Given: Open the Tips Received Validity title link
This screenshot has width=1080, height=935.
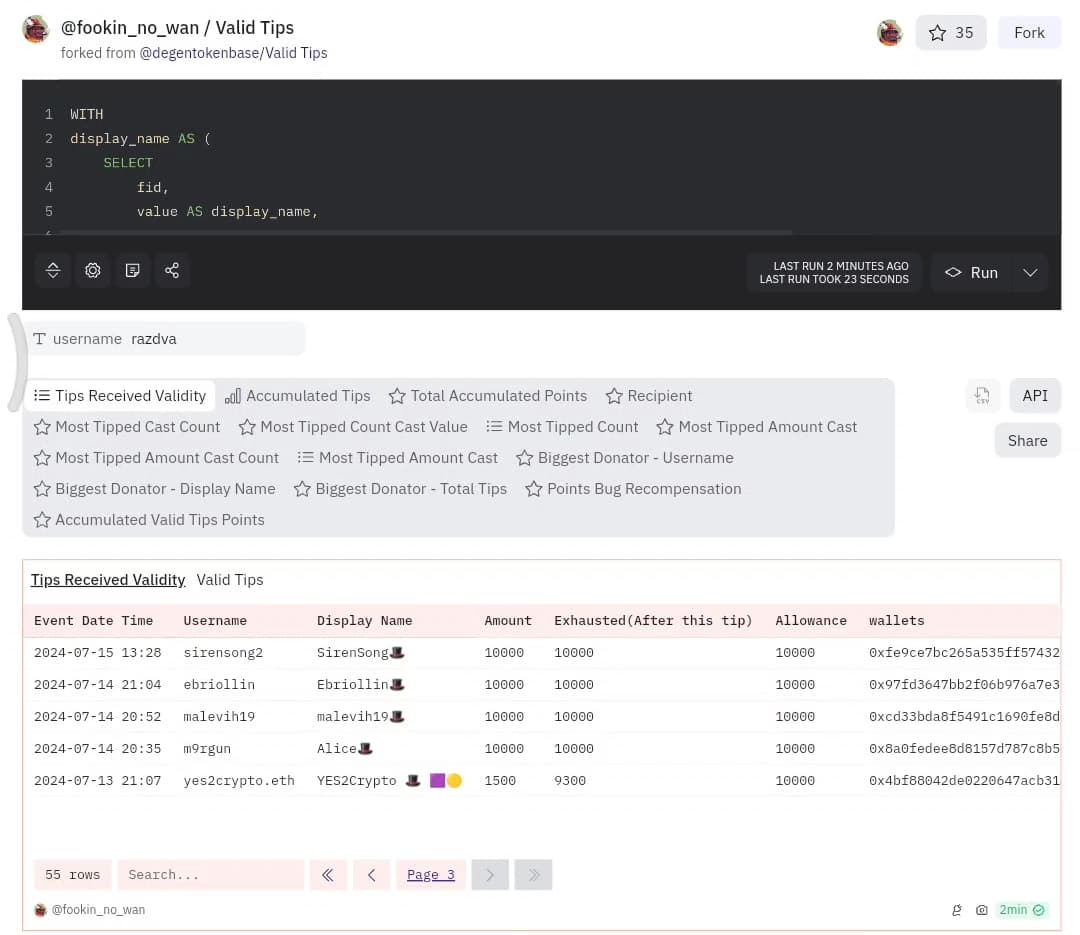Looking at the screenshot, I should pyautogui.click(x=108, y=580).
